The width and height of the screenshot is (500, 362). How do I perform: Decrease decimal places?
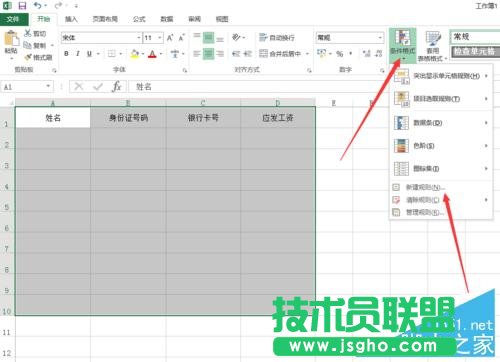(x=378, y=53)
